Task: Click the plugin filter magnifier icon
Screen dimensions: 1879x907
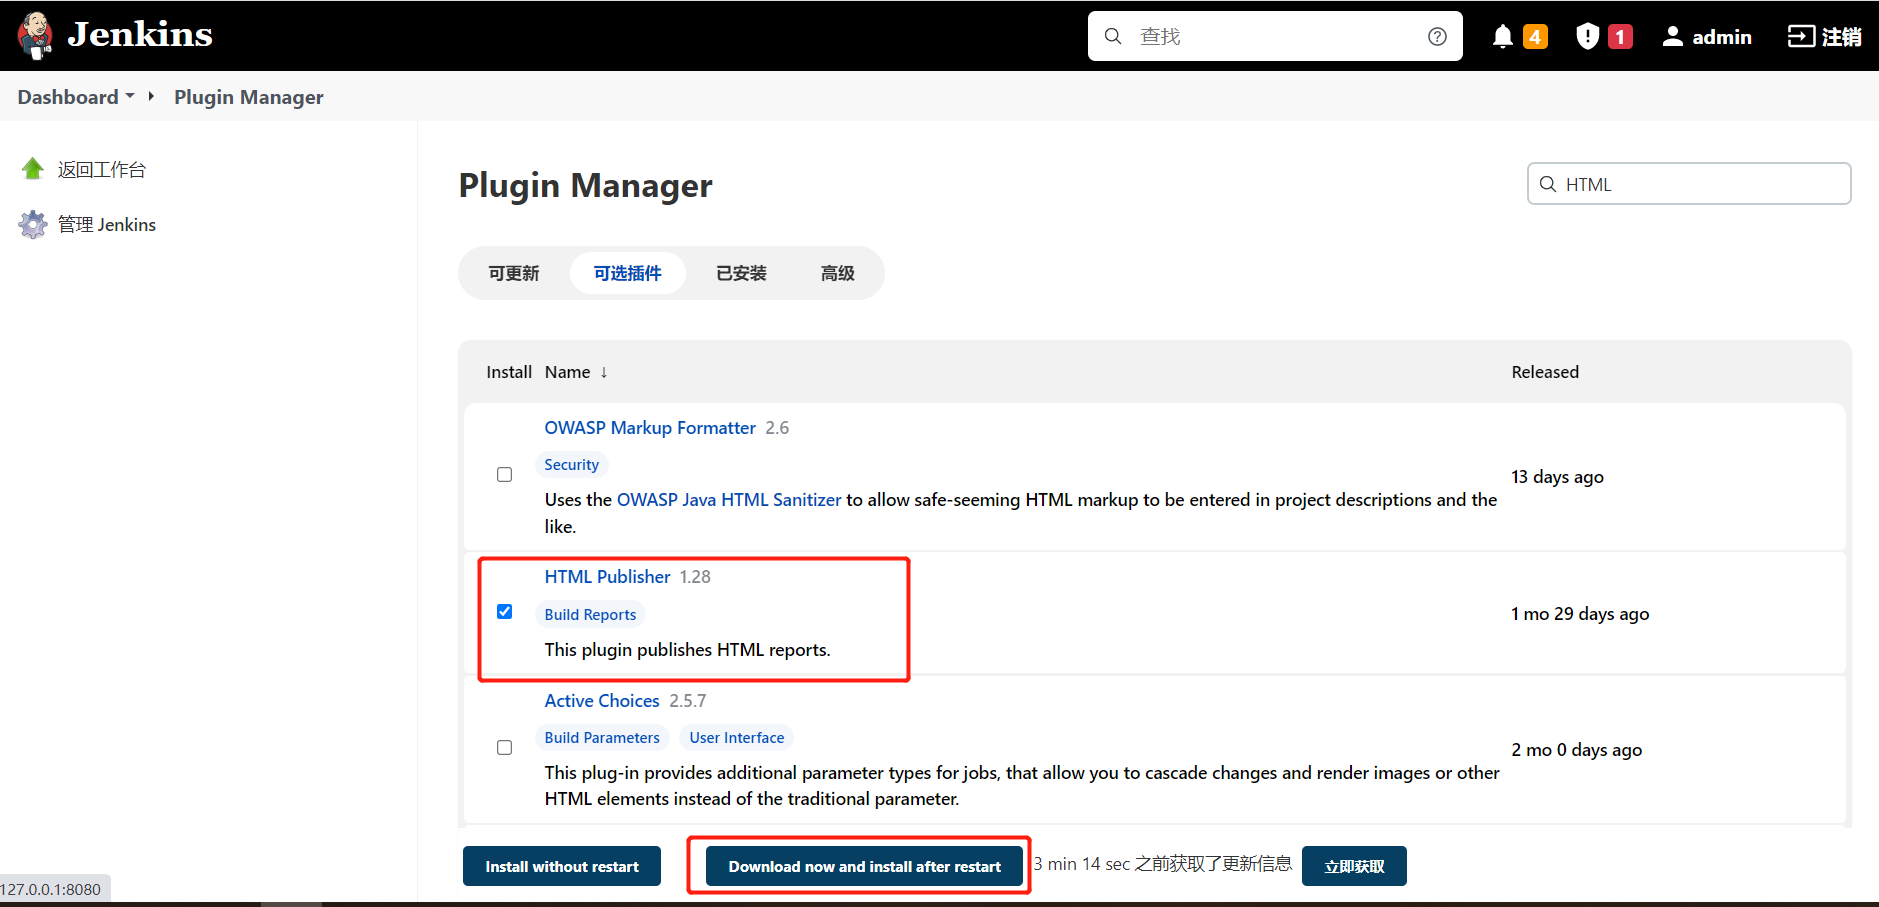Action: pyautogui.click(x=1548, y=184)
